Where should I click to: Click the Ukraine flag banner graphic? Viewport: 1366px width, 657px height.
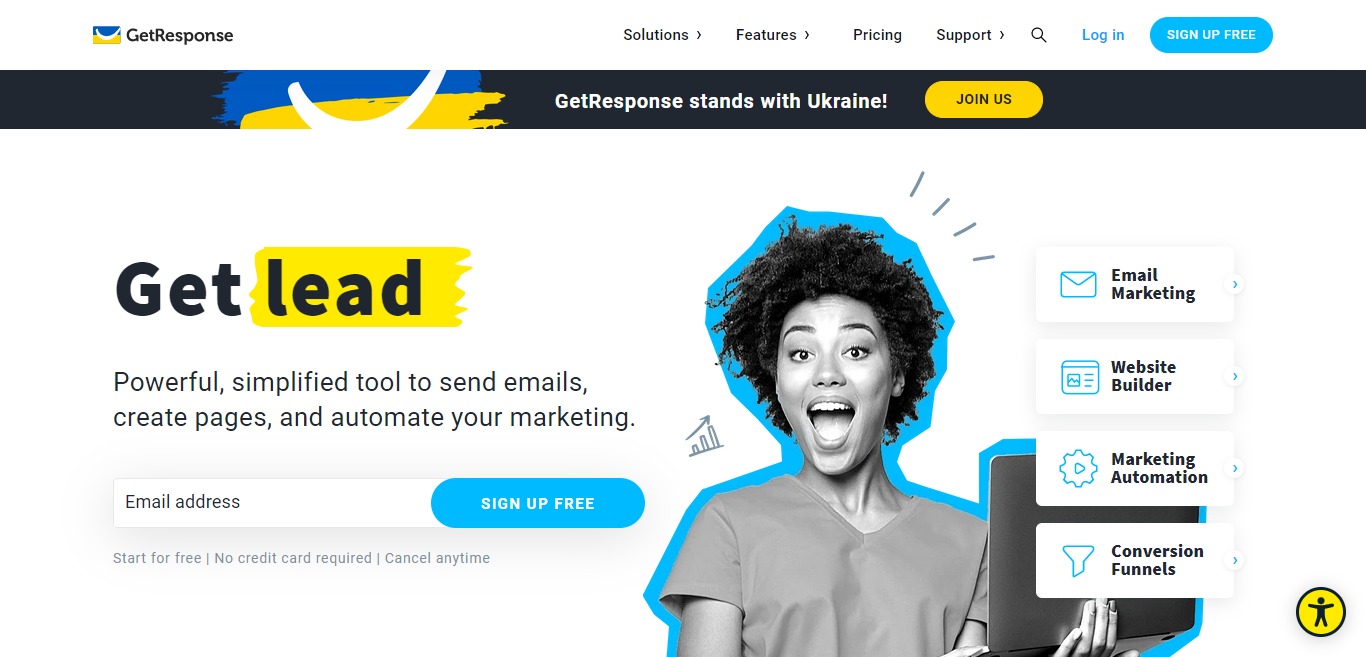360,99
